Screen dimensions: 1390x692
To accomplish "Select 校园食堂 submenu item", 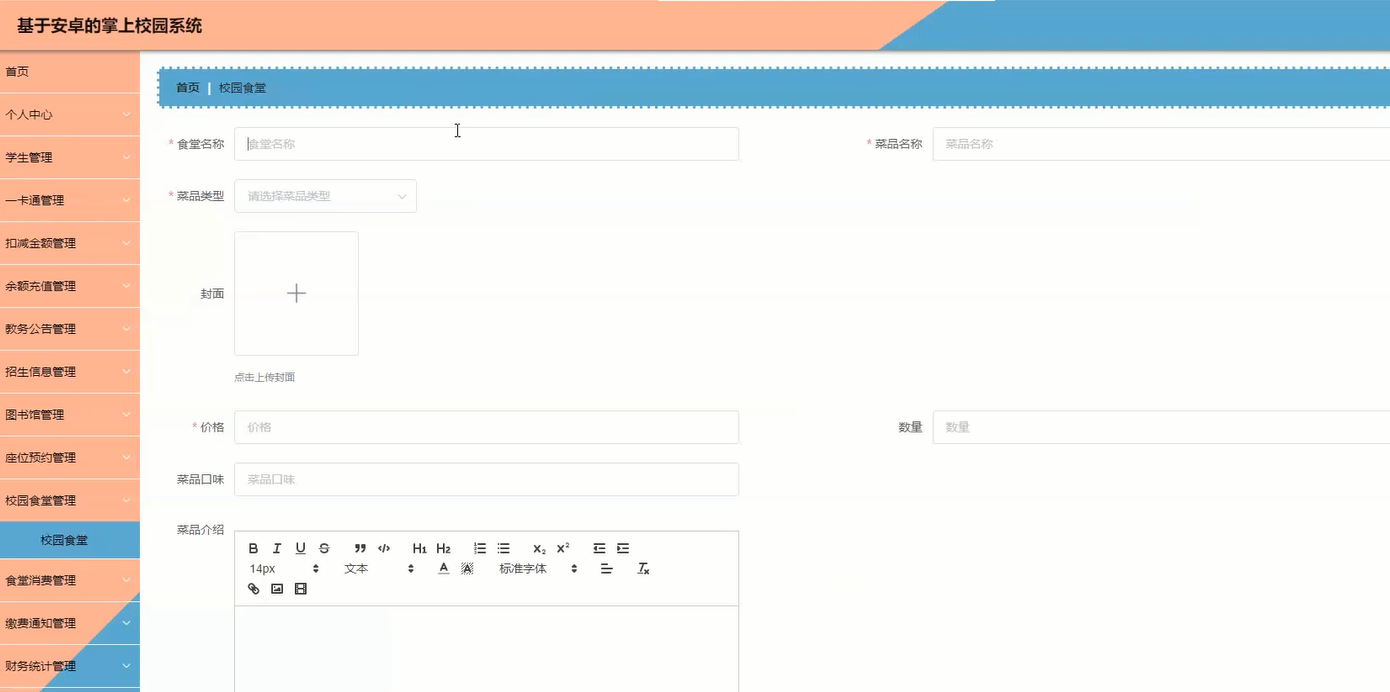I will pos(70,540).
